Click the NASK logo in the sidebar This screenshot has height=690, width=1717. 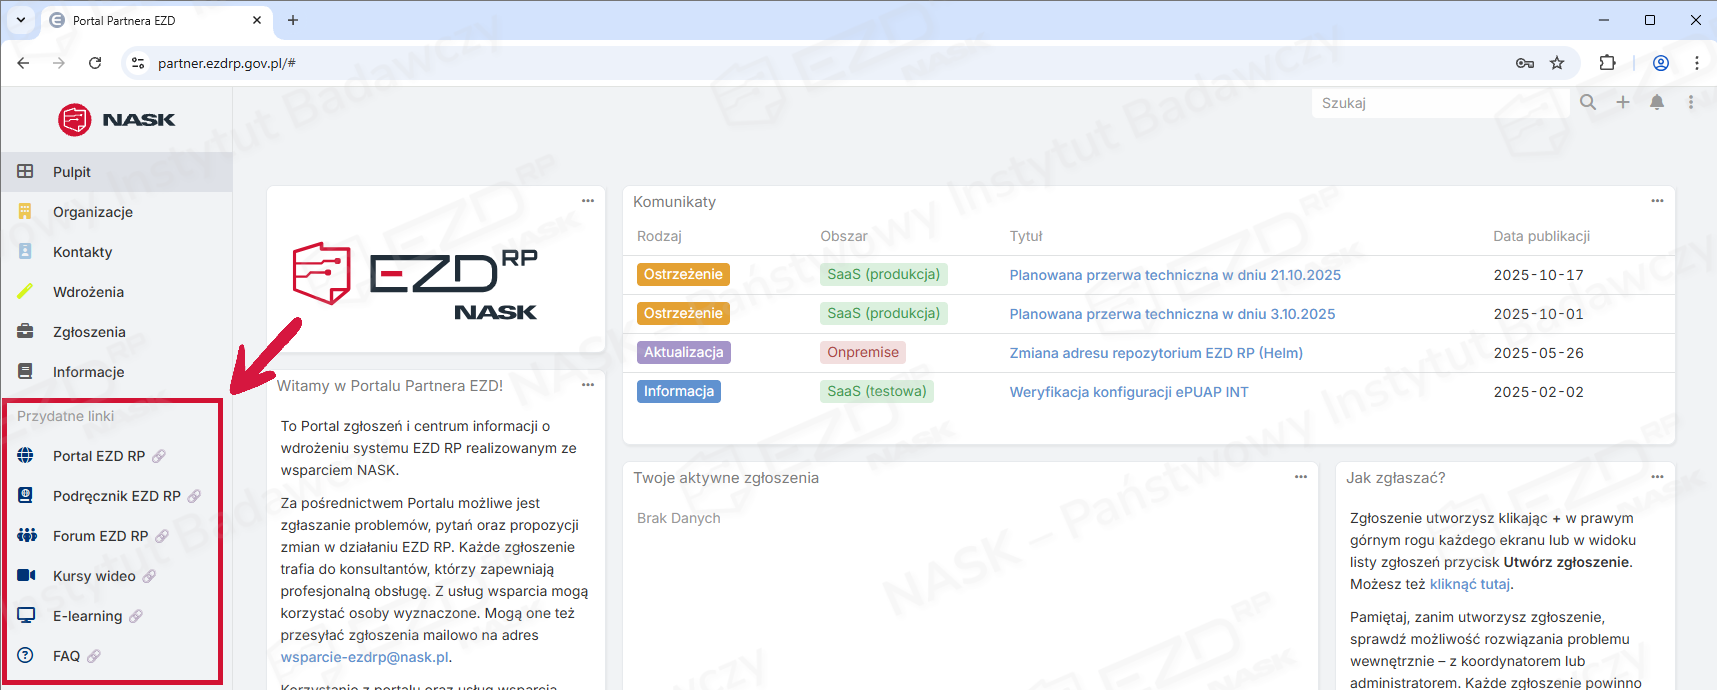[117, 120]
